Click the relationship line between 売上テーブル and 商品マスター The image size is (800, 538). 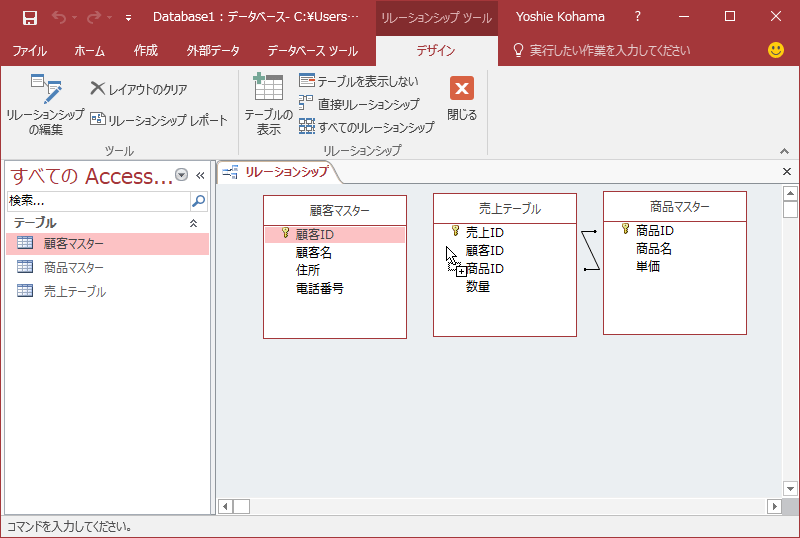(x=590, y=250)
